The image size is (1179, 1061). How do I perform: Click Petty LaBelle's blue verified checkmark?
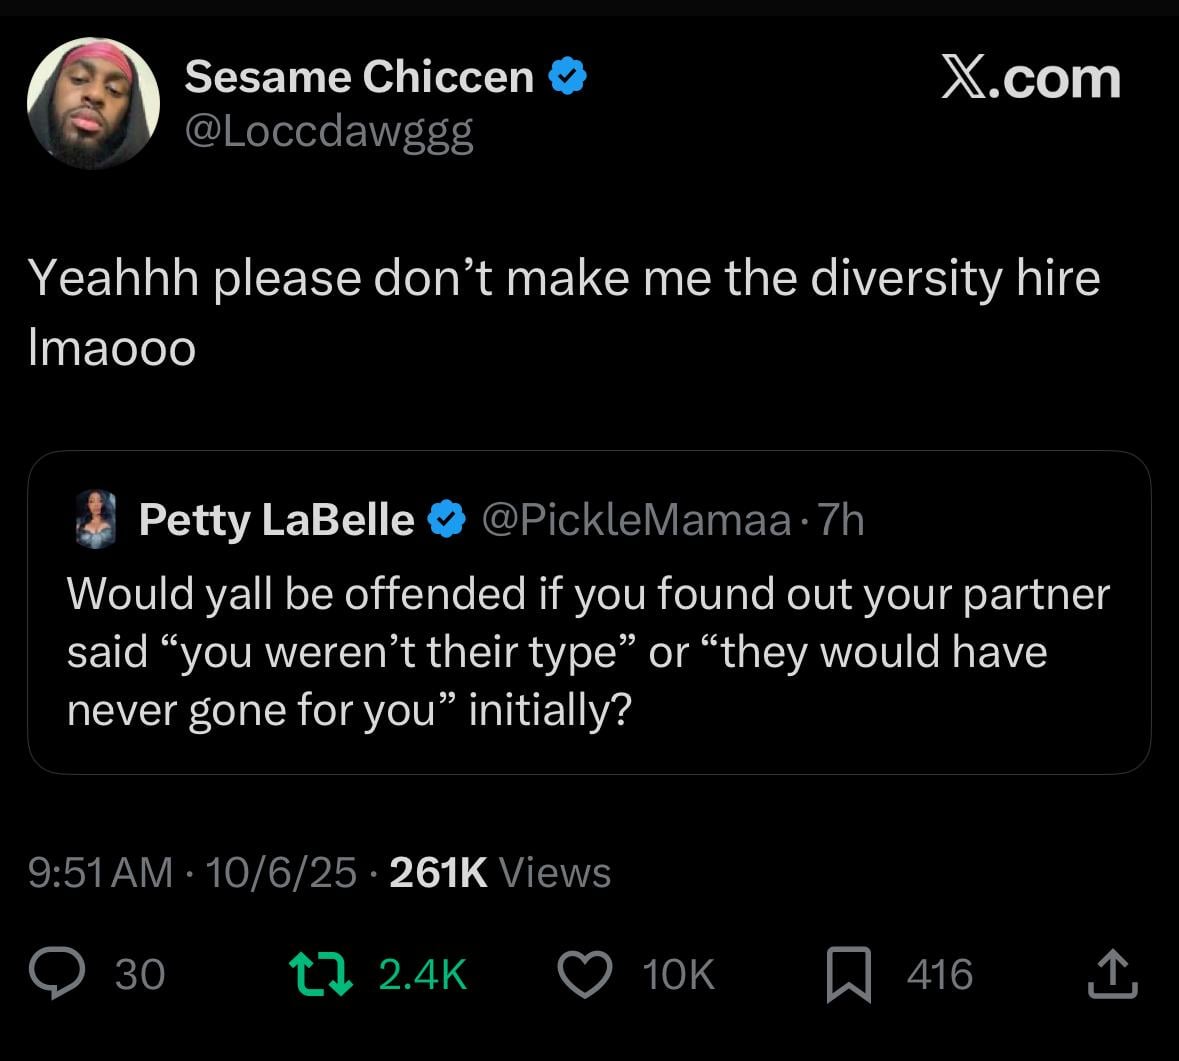coord(446,519)
